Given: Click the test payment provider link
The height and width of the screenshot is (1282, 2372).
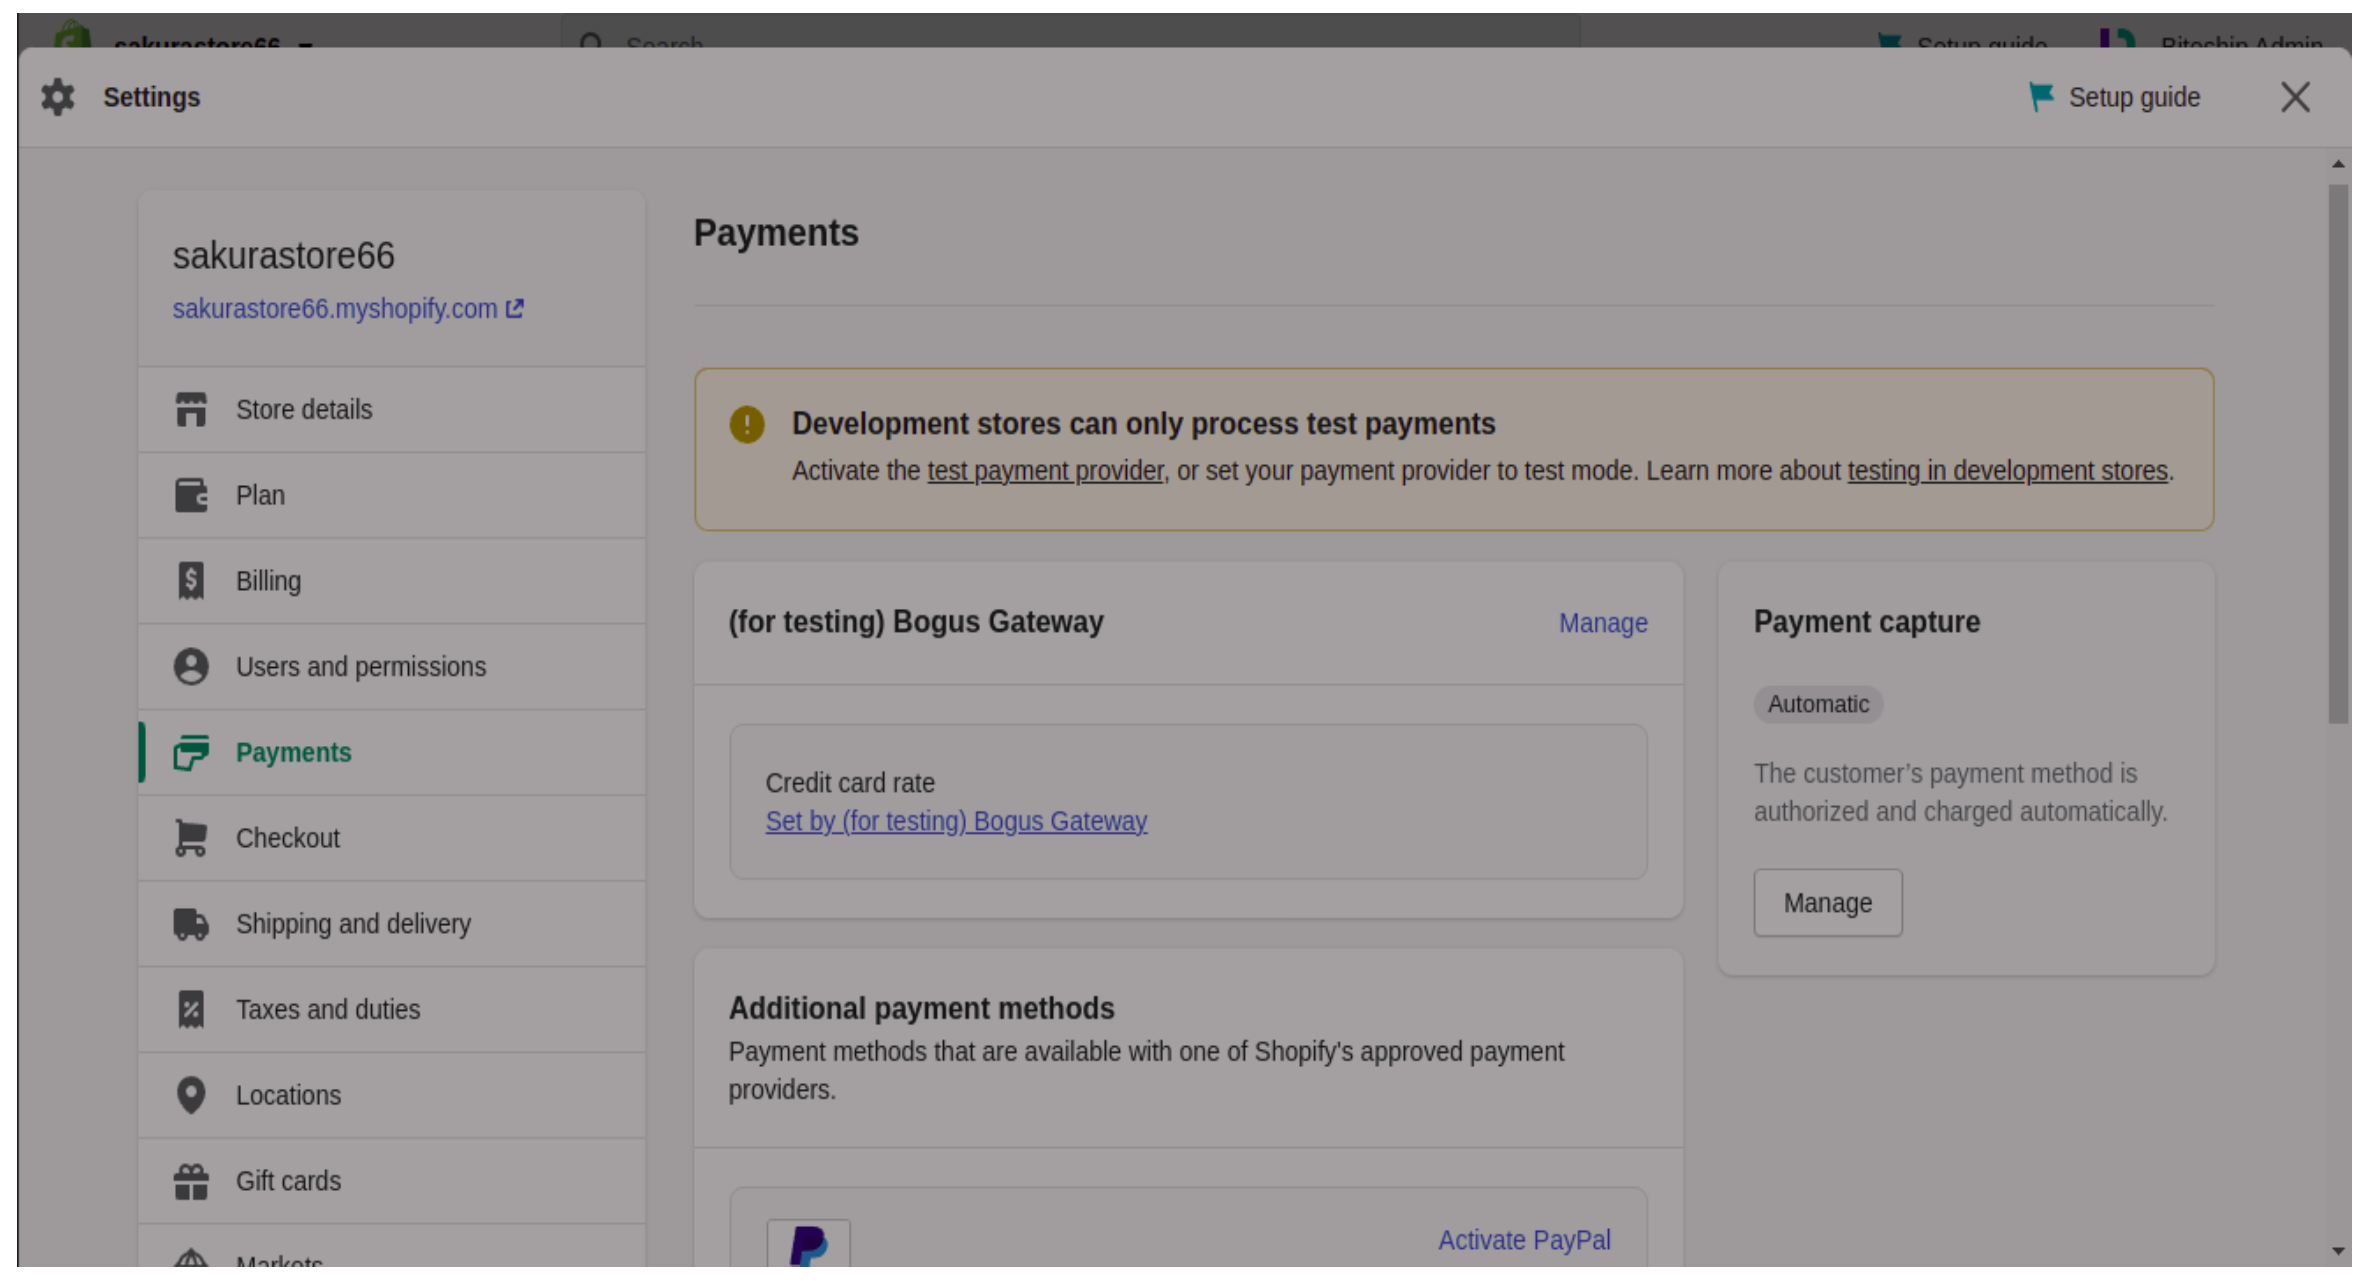Looking at the screenshot, I should 1045,471.
